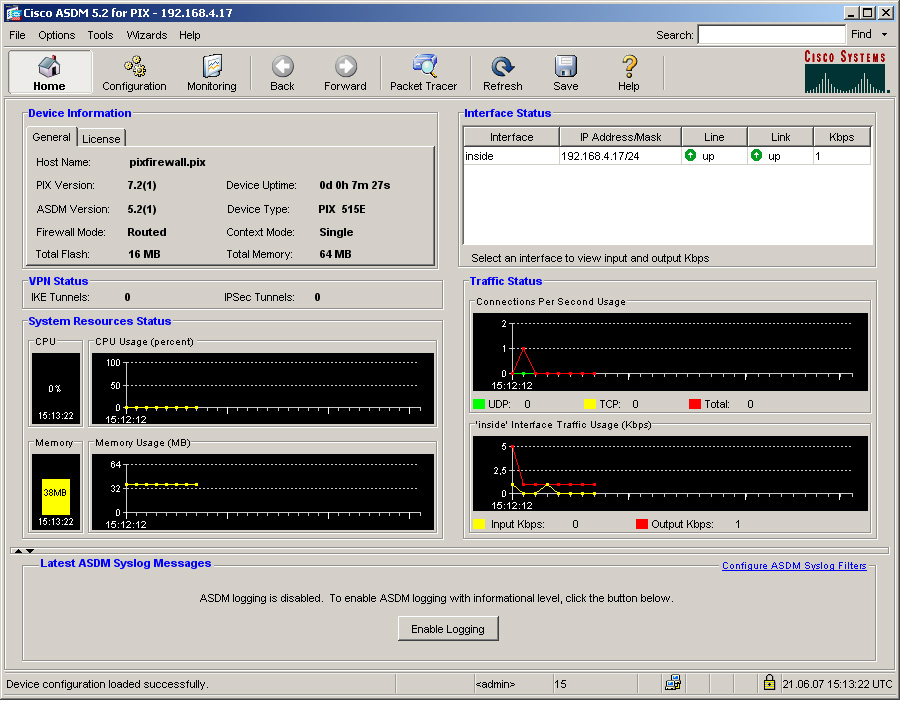
Task: Click the network status icon in status bar
Action: (x=673, y=683)
